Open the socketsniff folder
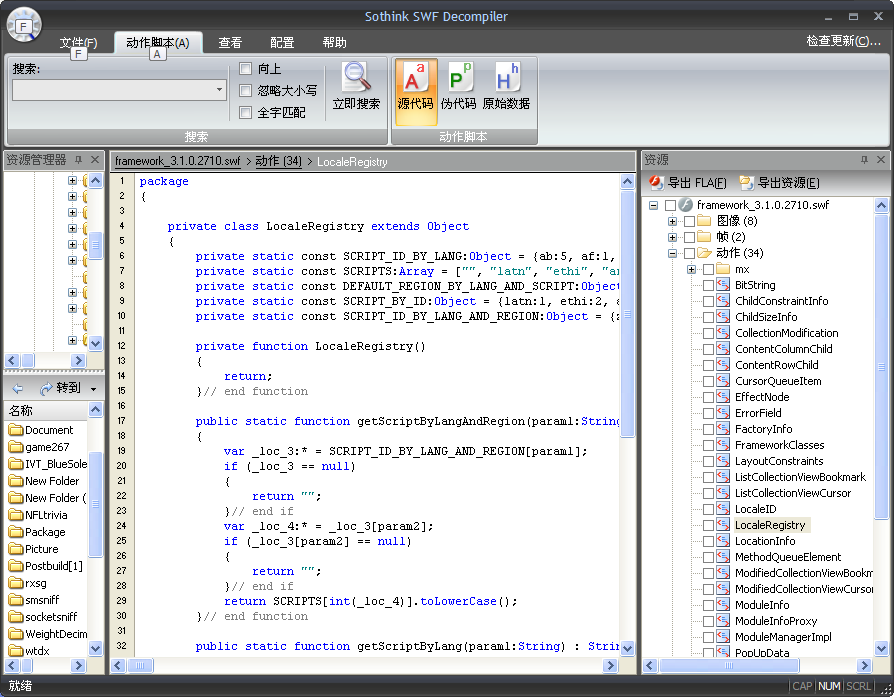This screenshot has width=894, height=697. pos(43,617)
